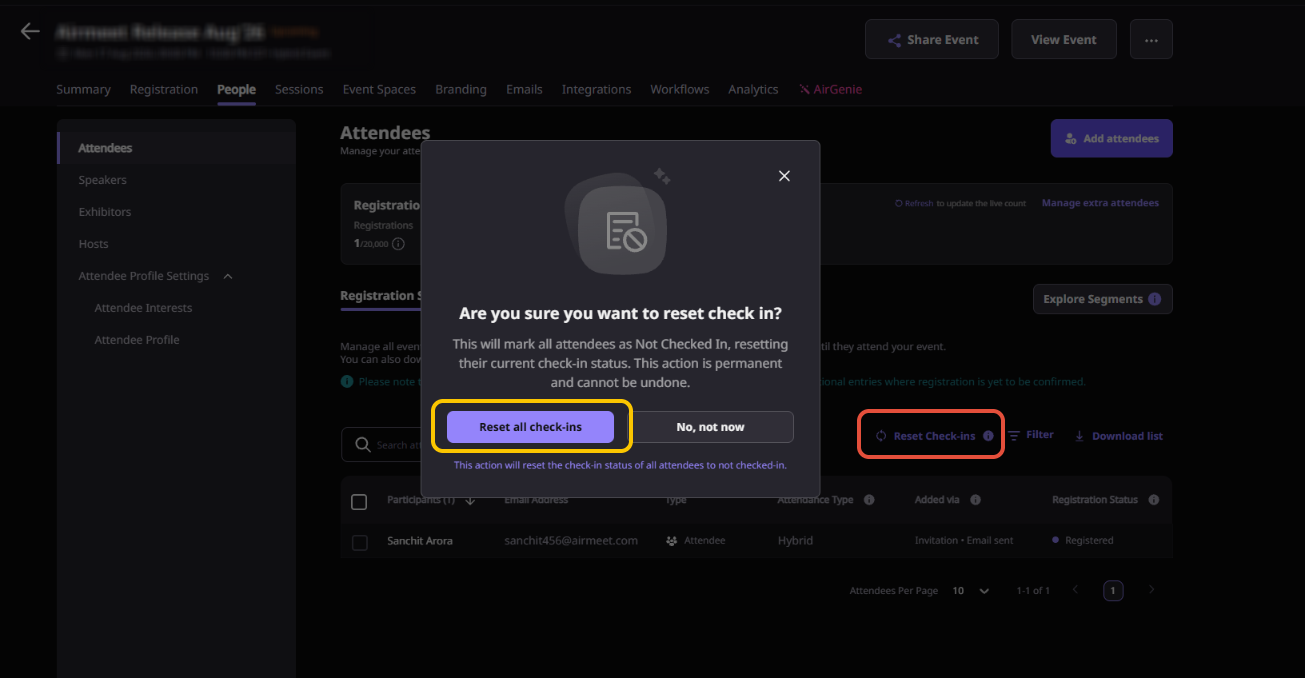
Task: Go back using the left arrow icon
Action: tap(30, 31)
